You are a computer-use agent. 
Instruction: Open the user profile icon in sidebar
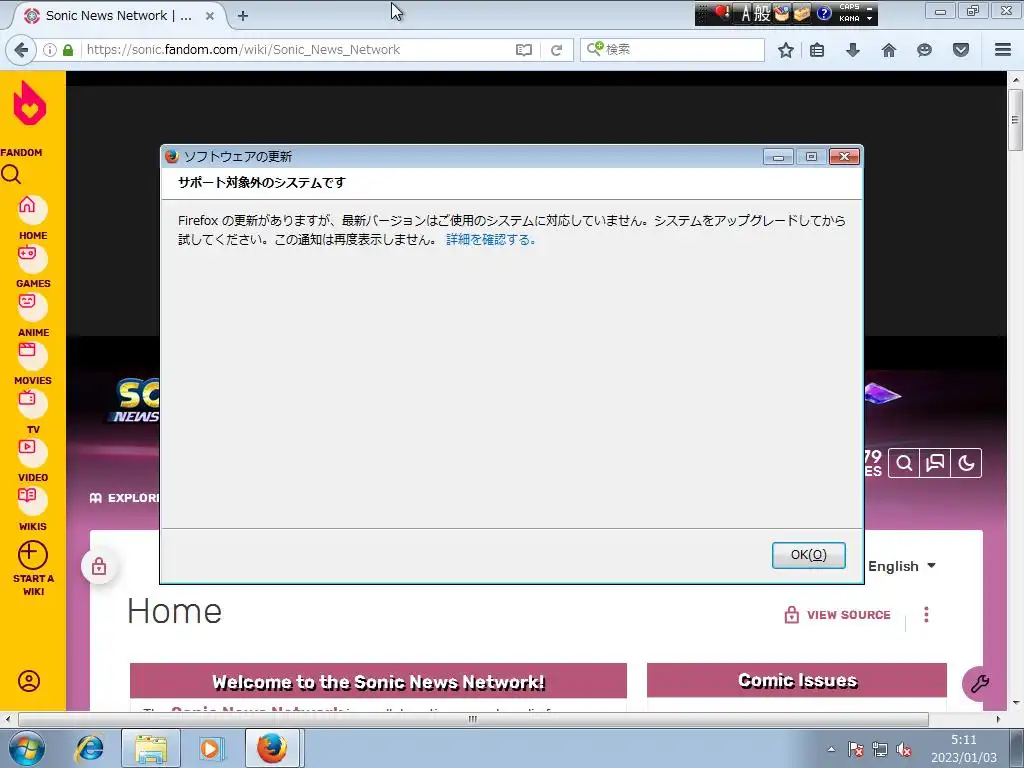(x=29, y=681)
